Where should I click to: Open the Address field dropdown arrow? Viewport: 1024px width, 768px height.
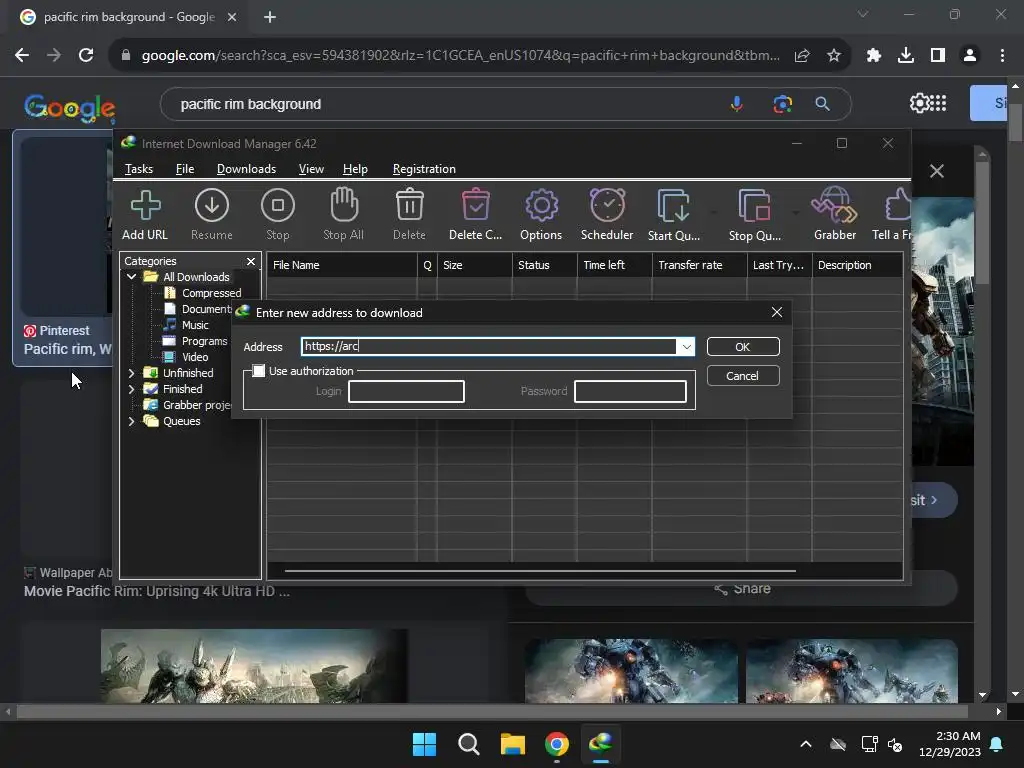(686, 347)
